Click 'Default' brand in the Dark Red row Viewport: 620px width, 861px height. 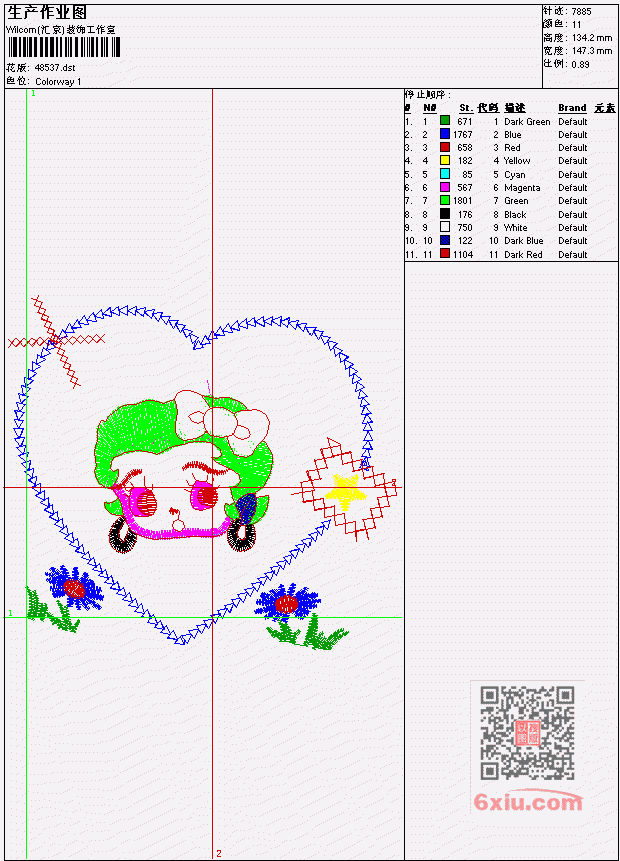tap(573, 255)
